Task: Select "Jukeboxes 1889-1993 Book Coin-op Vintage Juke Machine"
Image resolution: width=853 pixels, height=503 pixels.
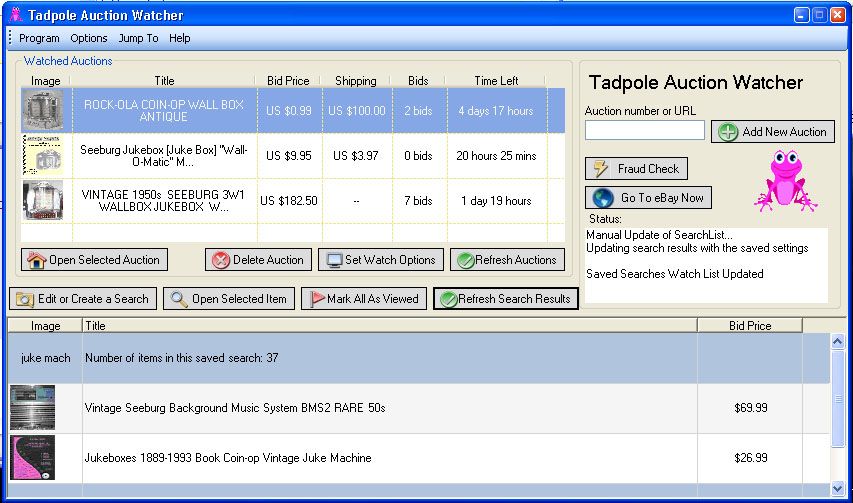Action: tap(228, 458)
